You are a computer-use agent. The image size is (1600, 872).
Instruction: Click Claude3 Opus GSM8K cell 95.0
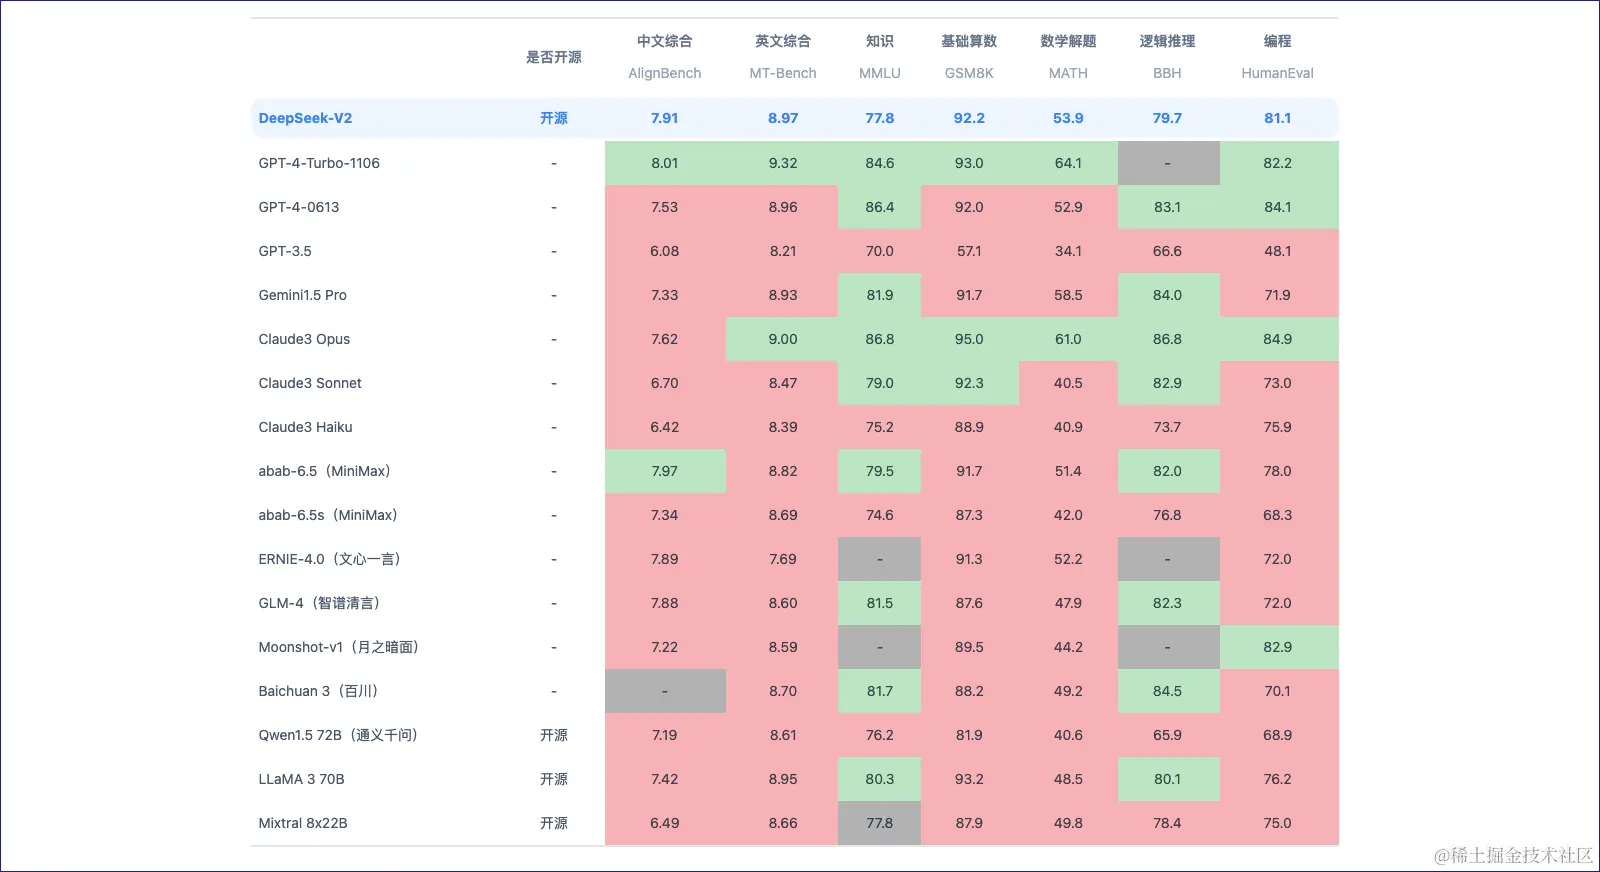pyautogui.click(x=969, y=339)
